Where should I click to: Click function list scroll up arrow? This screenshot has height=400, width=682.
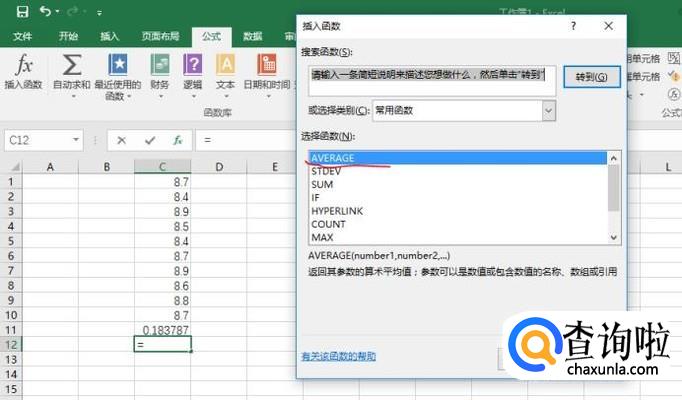tap(614, 158)
